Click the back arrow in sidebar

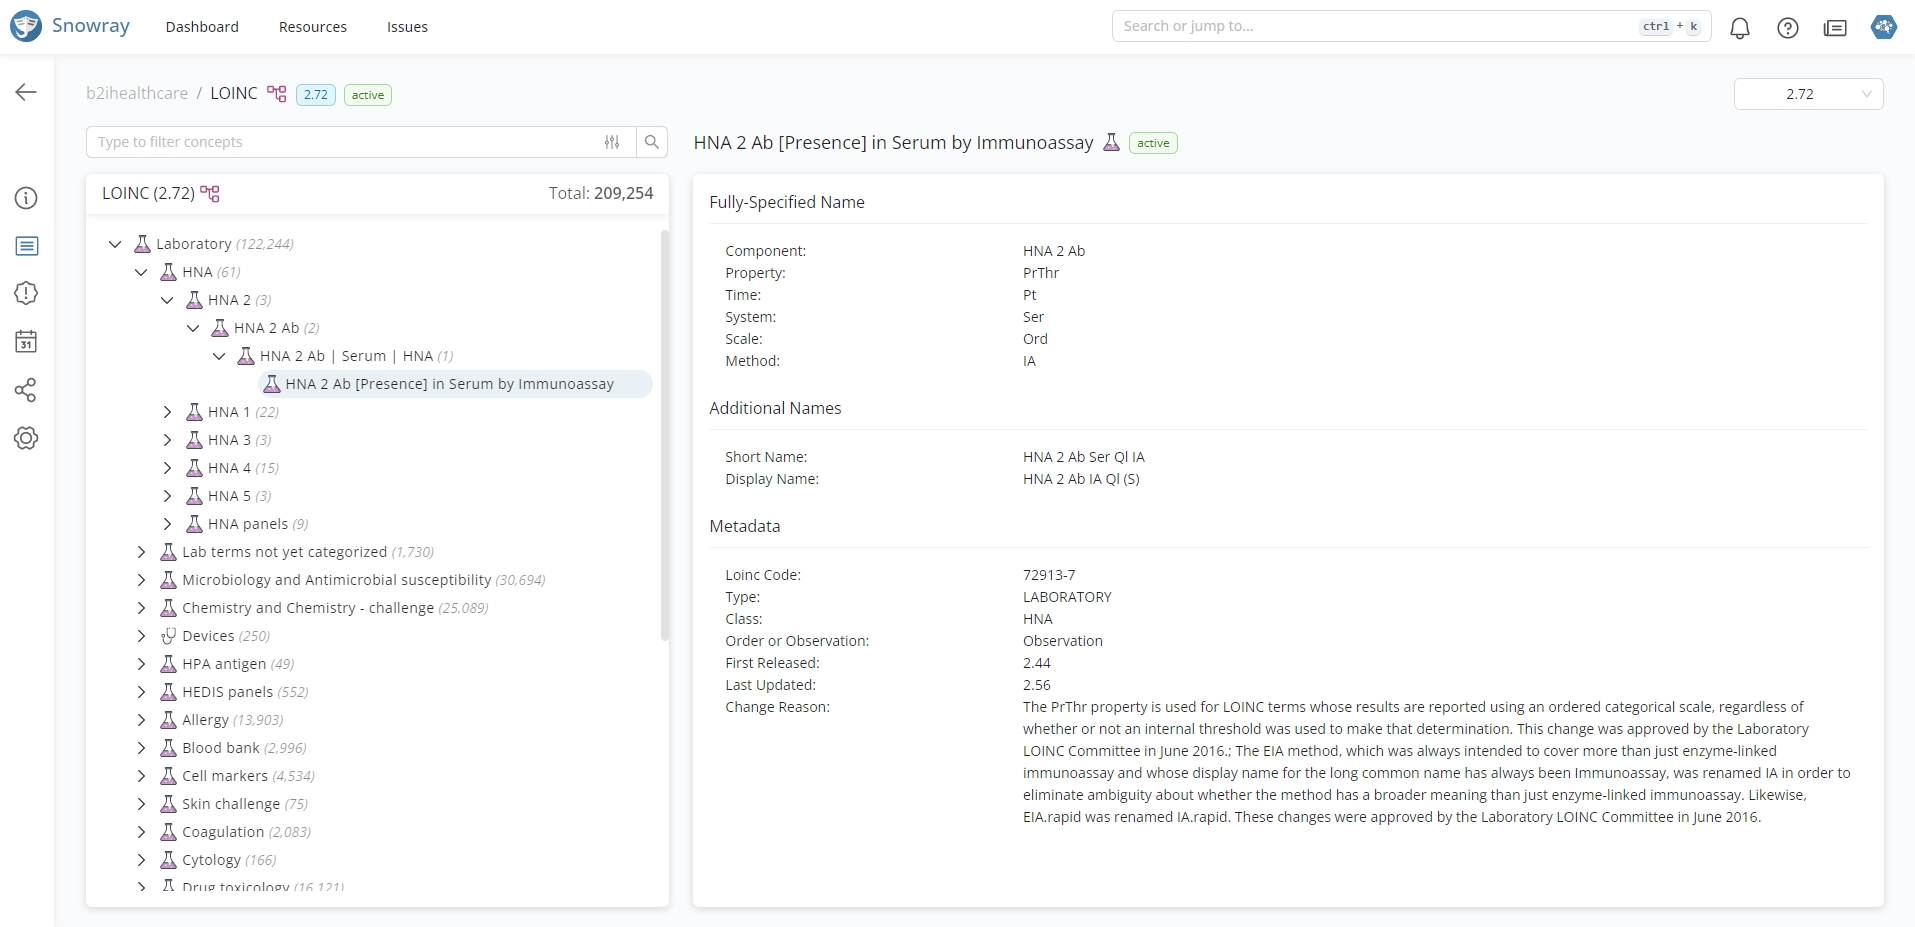point(26,92)
